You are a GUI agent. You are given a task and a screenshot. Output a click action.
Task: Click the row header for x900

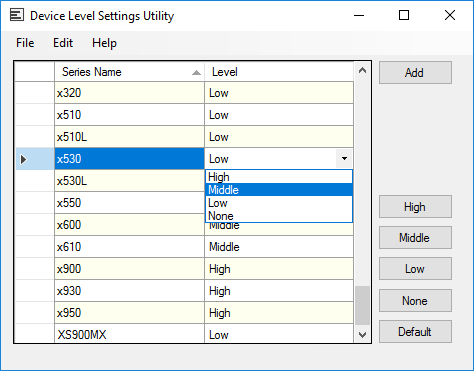[x=35, y=269]
